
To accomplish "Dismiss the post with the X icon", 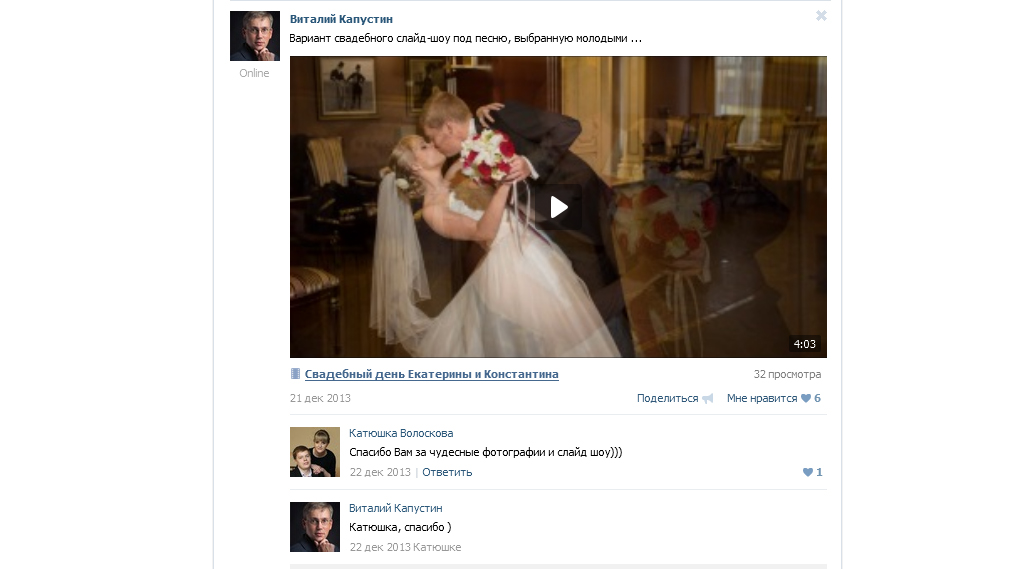I will 821,16.
